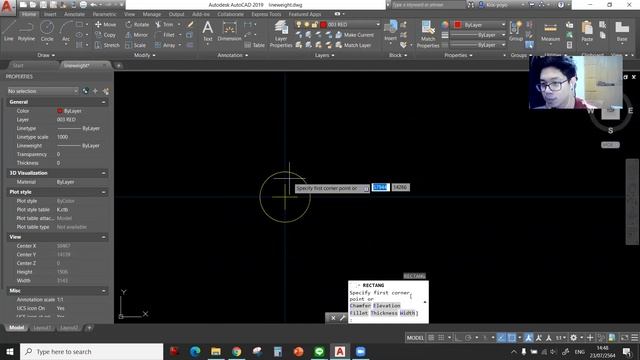Toggle object snap tracking in status bar

click(x=501, y=338)
